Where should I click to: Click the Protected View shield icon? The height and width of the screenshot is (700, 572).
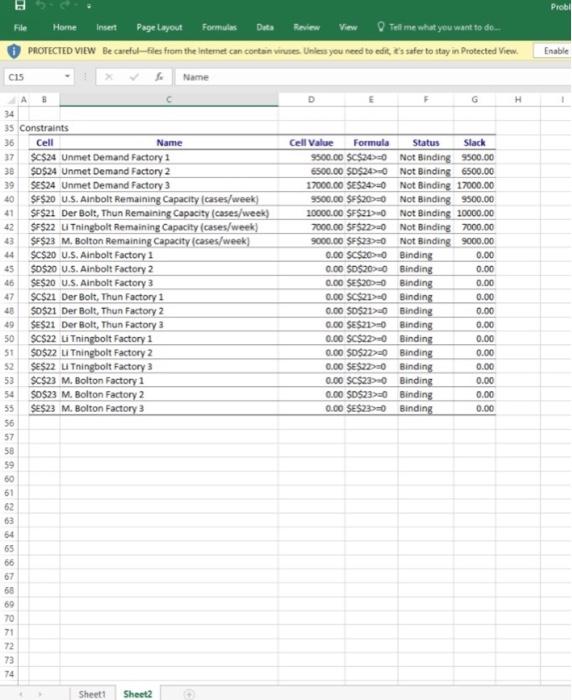14,51
